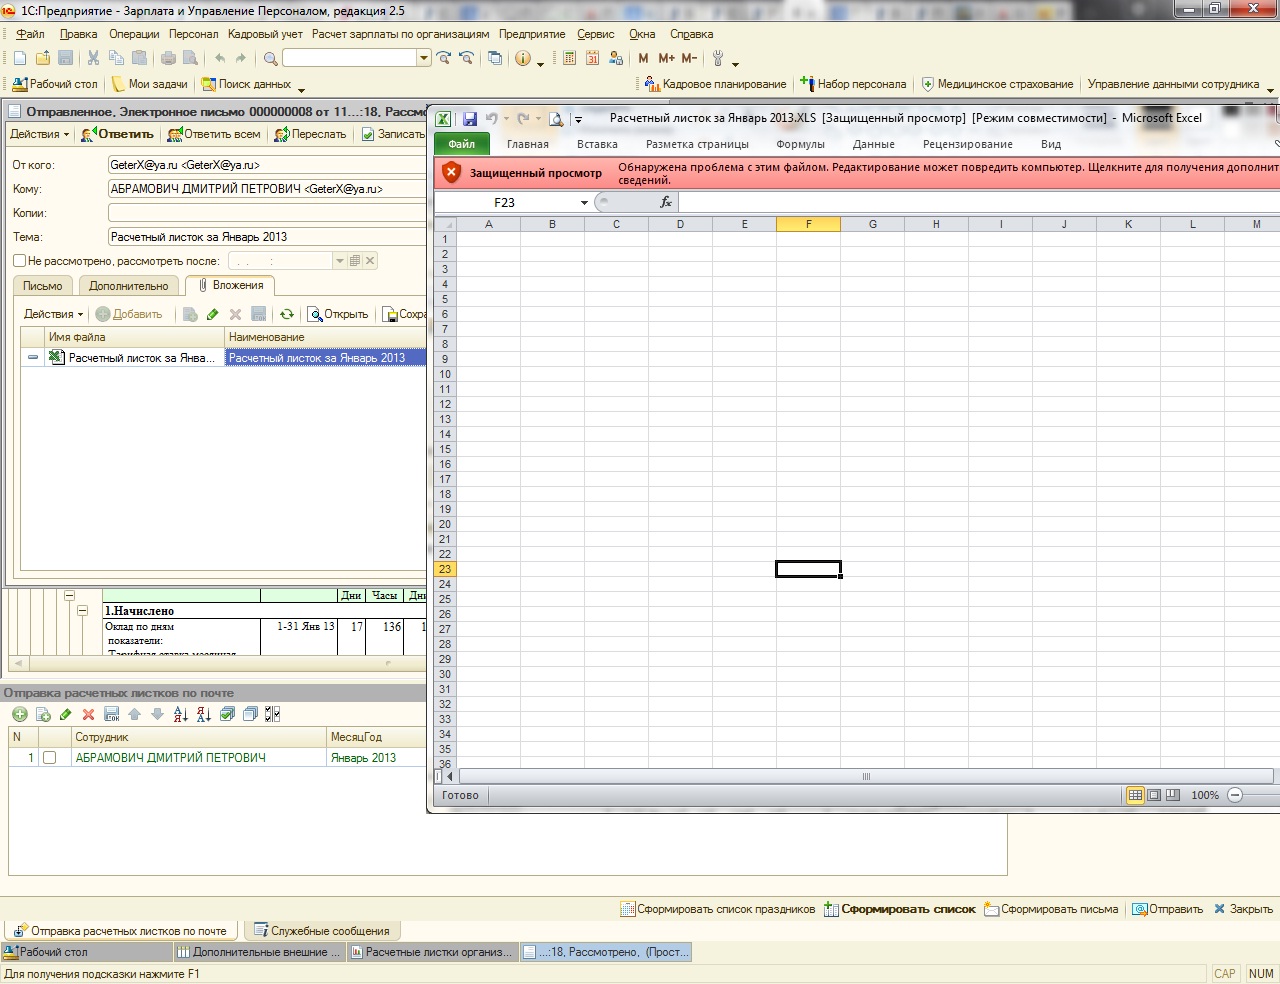Viewport: 1280px width, 984px height.
Task: Expand Excel Name Box dropdown arrow
Action: point(584,202)
